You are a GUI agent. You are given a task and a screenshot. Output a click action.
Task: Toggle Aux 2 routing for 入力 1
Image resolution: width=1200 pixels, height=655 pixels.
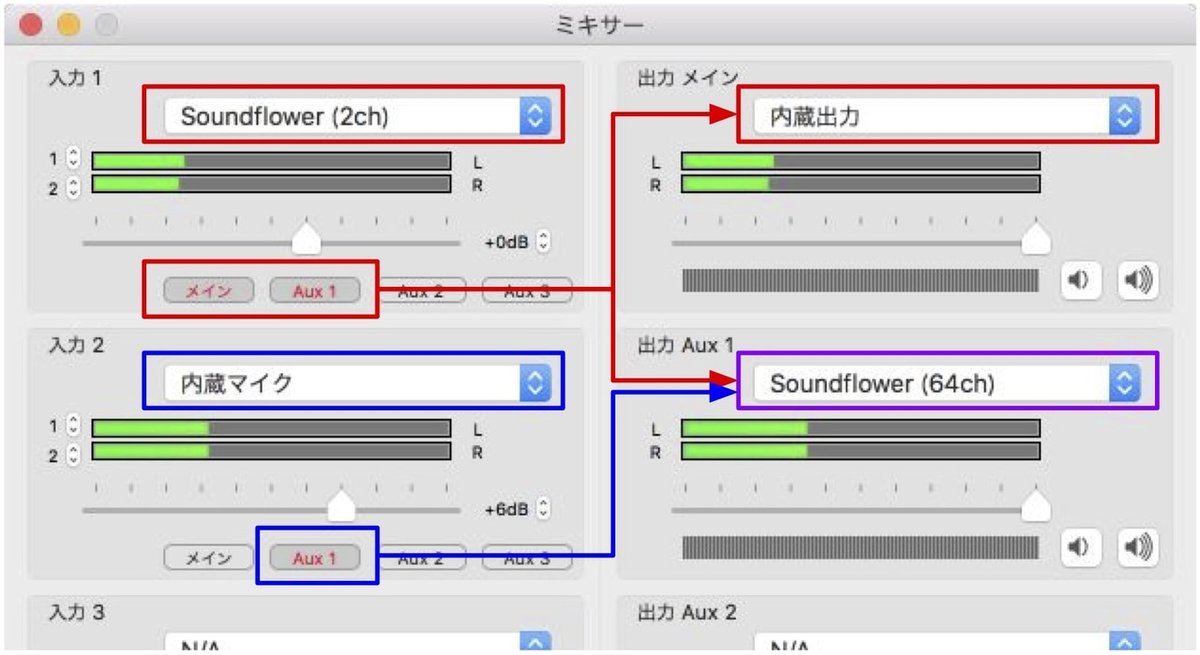[421, 291]
